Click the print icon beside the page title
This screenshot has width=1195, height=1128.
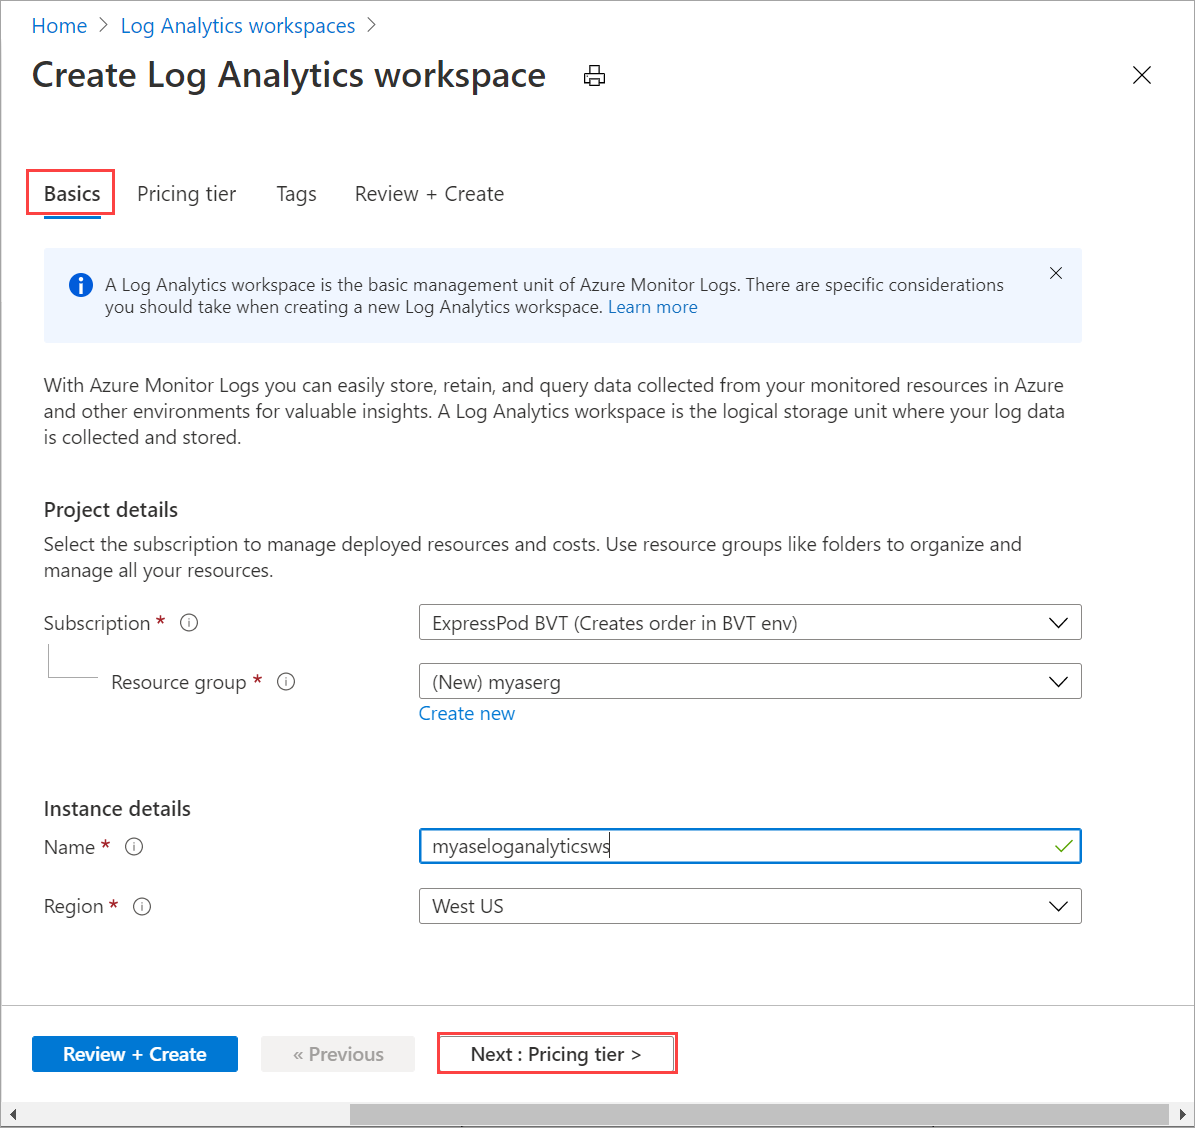[595, 75]
